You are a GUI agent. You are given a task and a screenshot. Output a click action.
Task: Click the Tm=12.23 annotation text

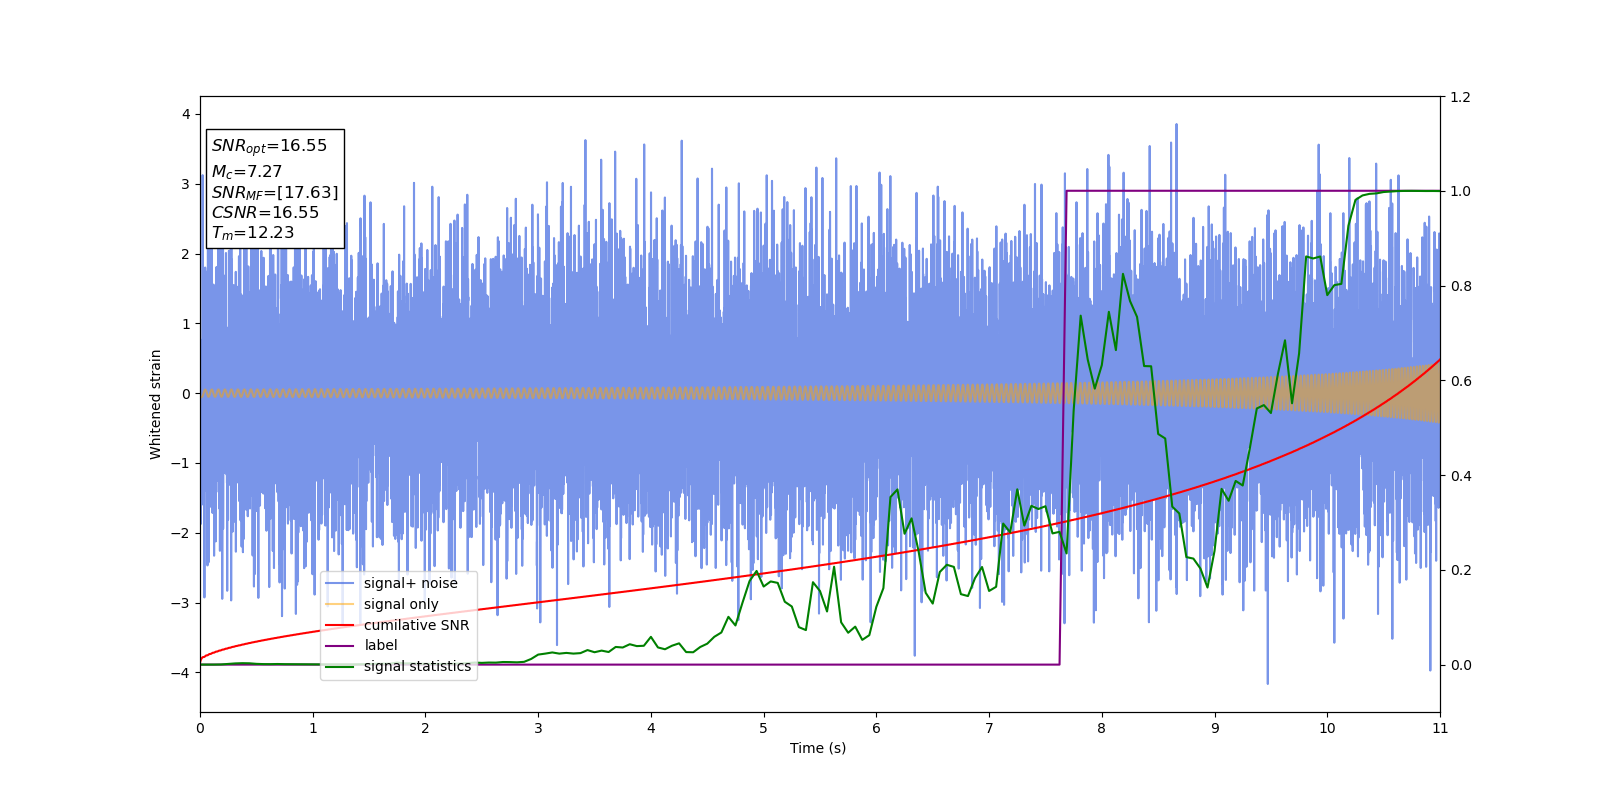coord(253,233)
